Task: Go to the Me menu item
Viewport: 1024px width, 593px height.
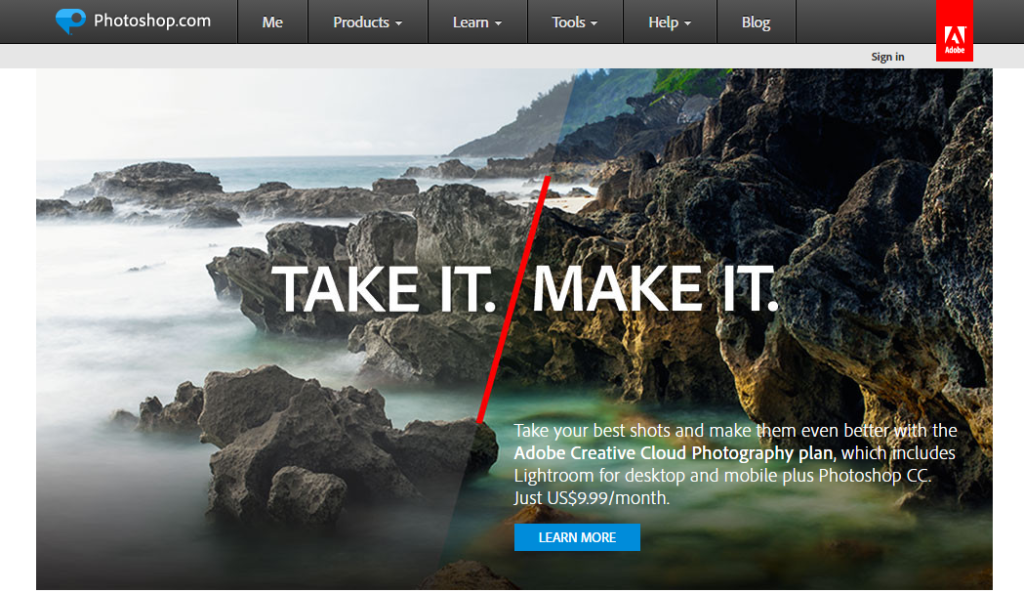Action: click(x=272, y=22)
